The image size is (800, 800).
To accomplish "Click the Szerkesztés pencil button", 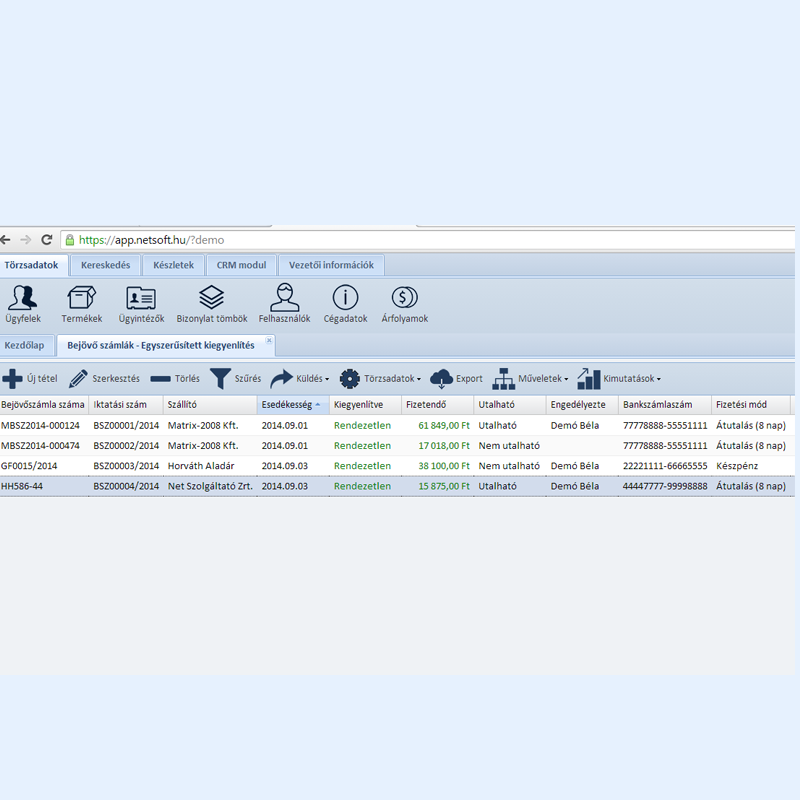I will (104, 379).
